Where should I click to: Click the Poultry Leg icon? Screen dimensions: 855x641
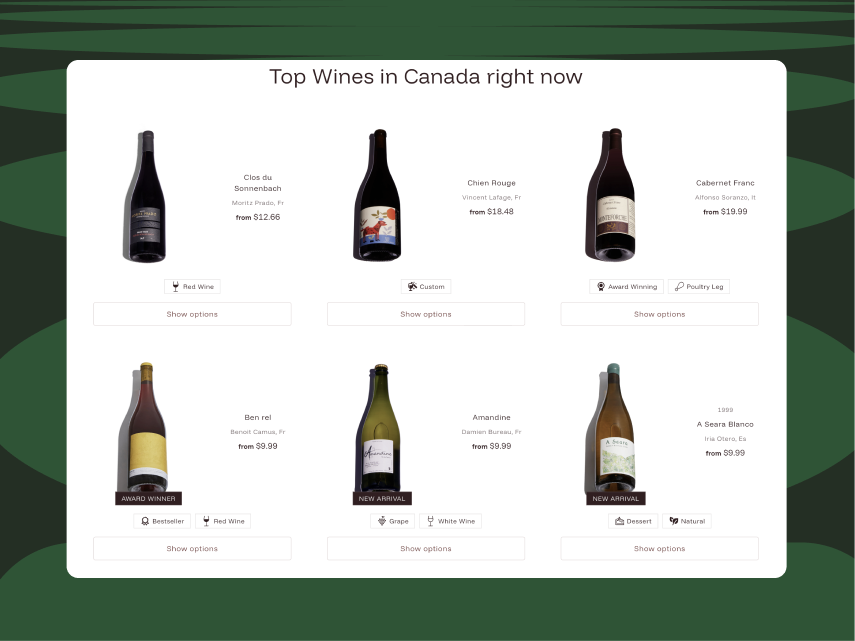coord(679,287)
